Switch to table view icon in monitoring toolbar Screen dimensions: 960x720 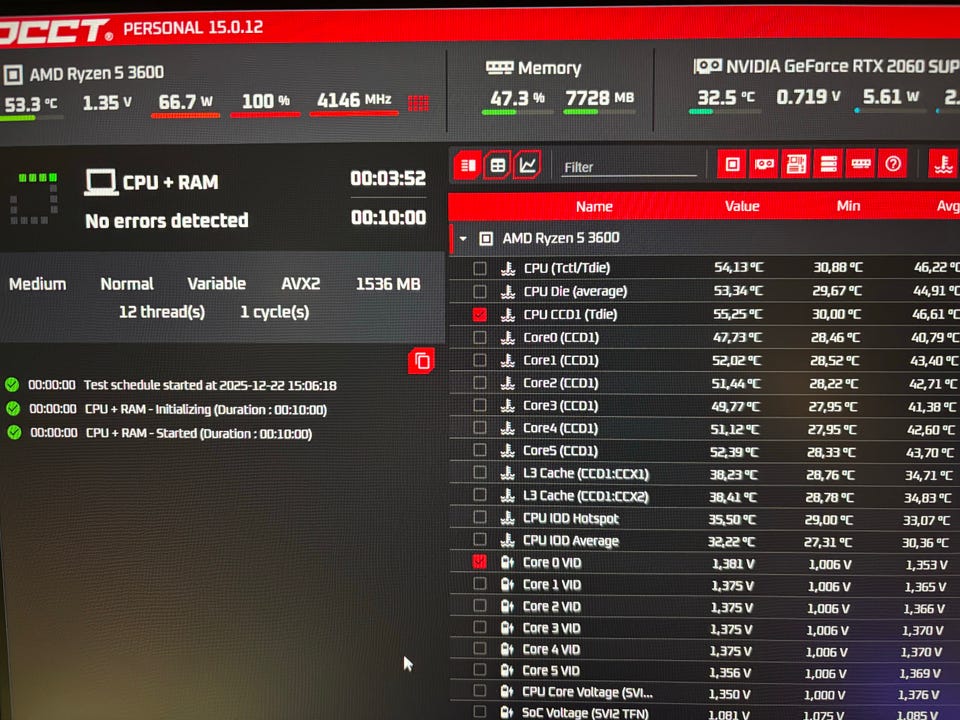(498, 165)
